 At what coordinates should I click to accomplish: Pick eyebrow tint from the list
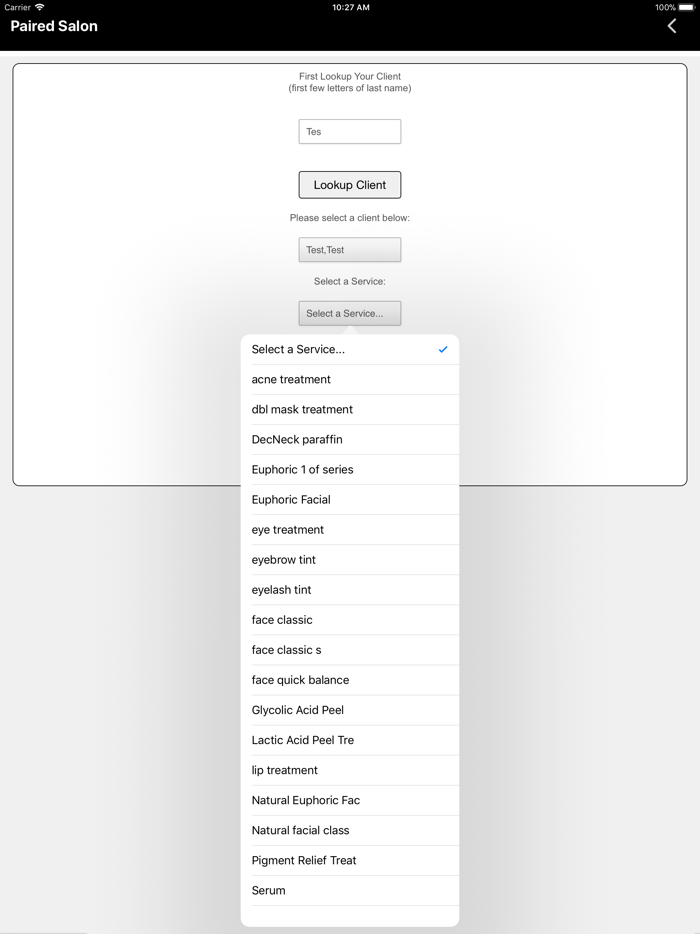349,560
